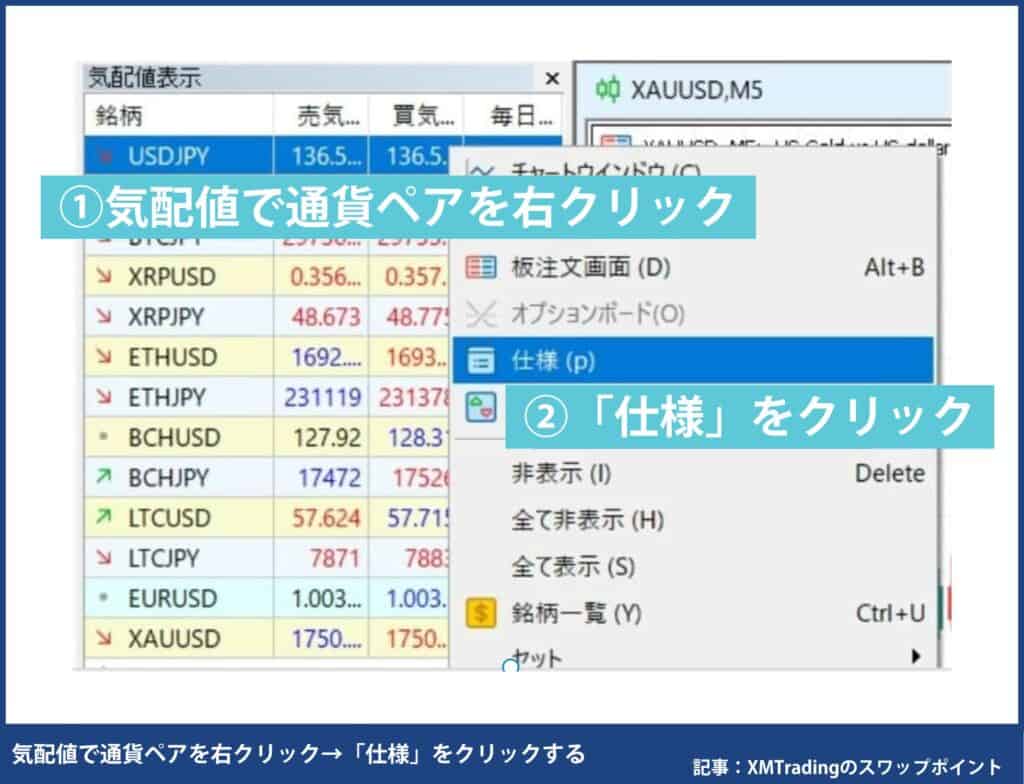
Task: Click the up-arrow icon beside LTCUSD
Action: click(104, 517)
